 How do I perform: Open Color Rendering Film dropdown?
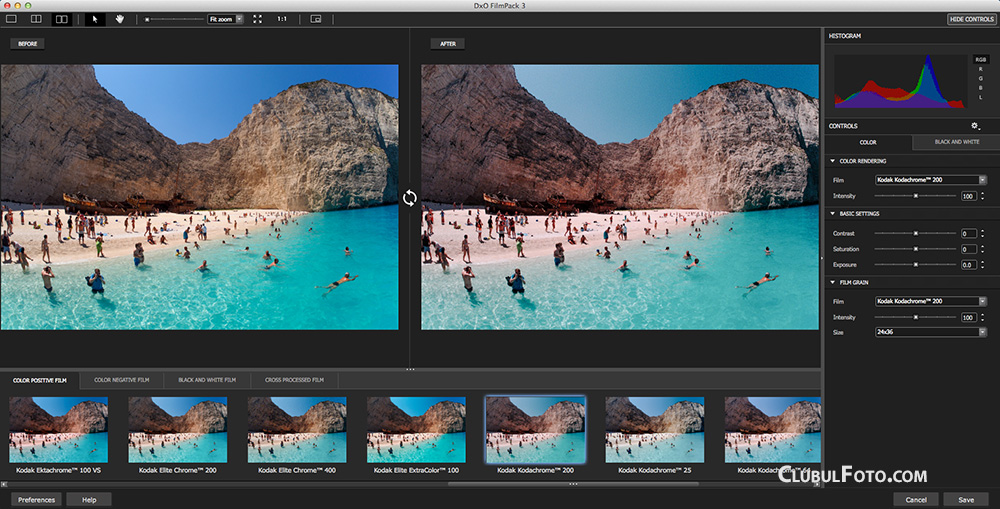930,180
